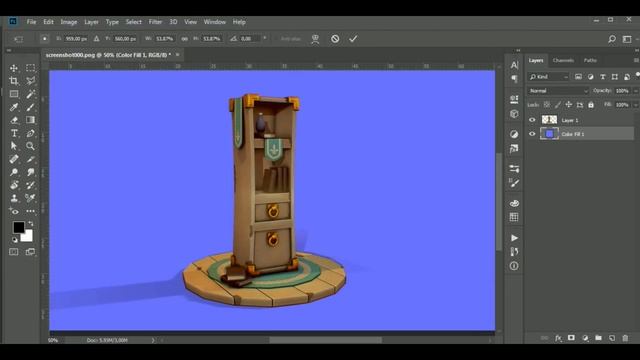The height and width of the screenshot is (360, 640).
Task: Select the Magic Wand tool
Action: (30, 94)
